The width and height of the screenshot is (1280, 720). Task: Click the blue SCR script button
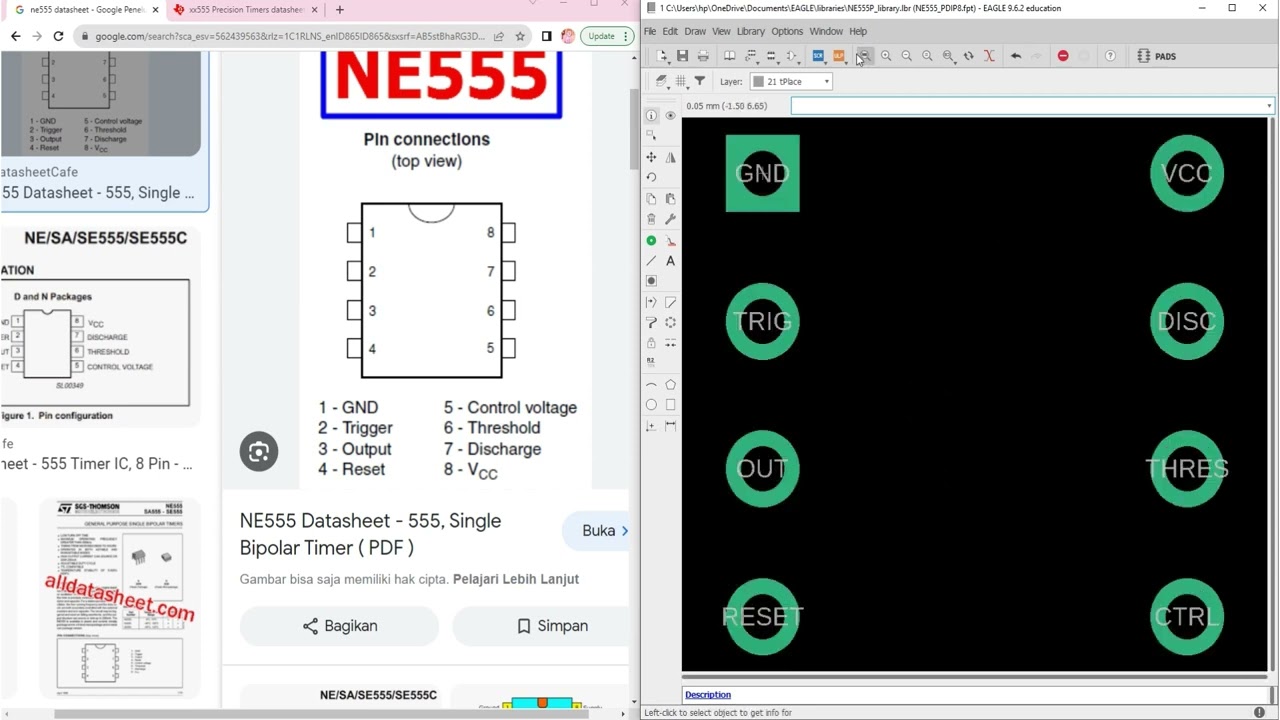point(818,56)
